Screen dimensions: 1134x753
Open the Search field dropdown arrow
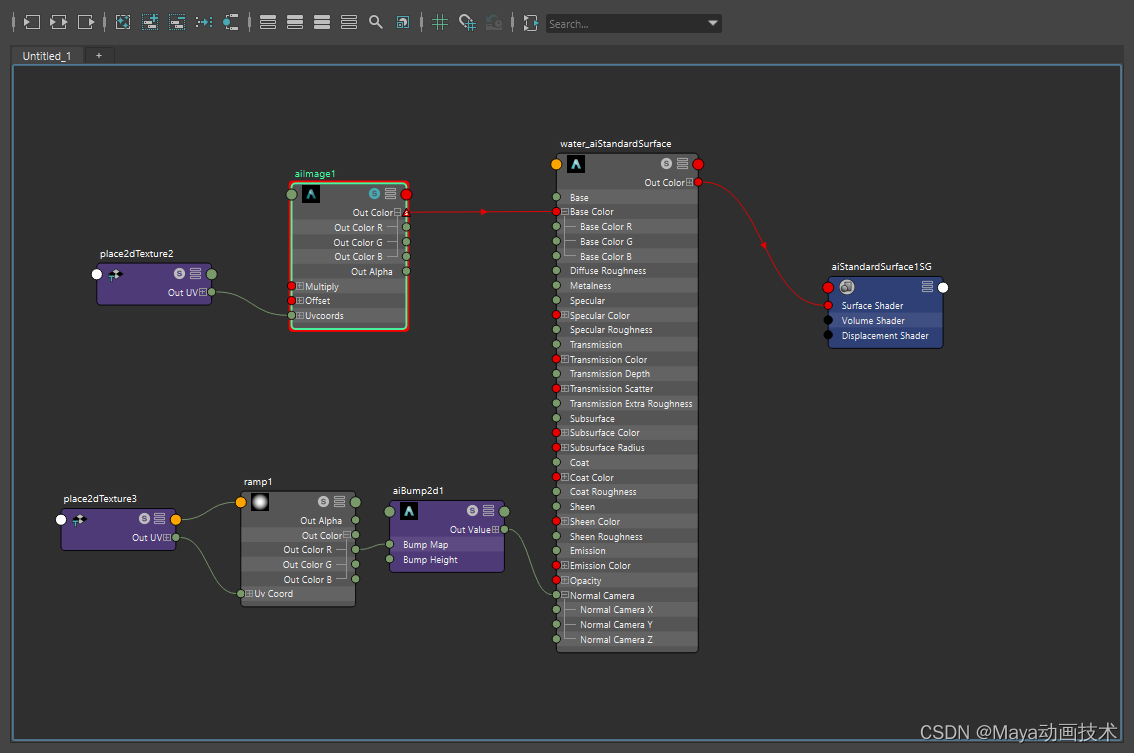(713, 23)
